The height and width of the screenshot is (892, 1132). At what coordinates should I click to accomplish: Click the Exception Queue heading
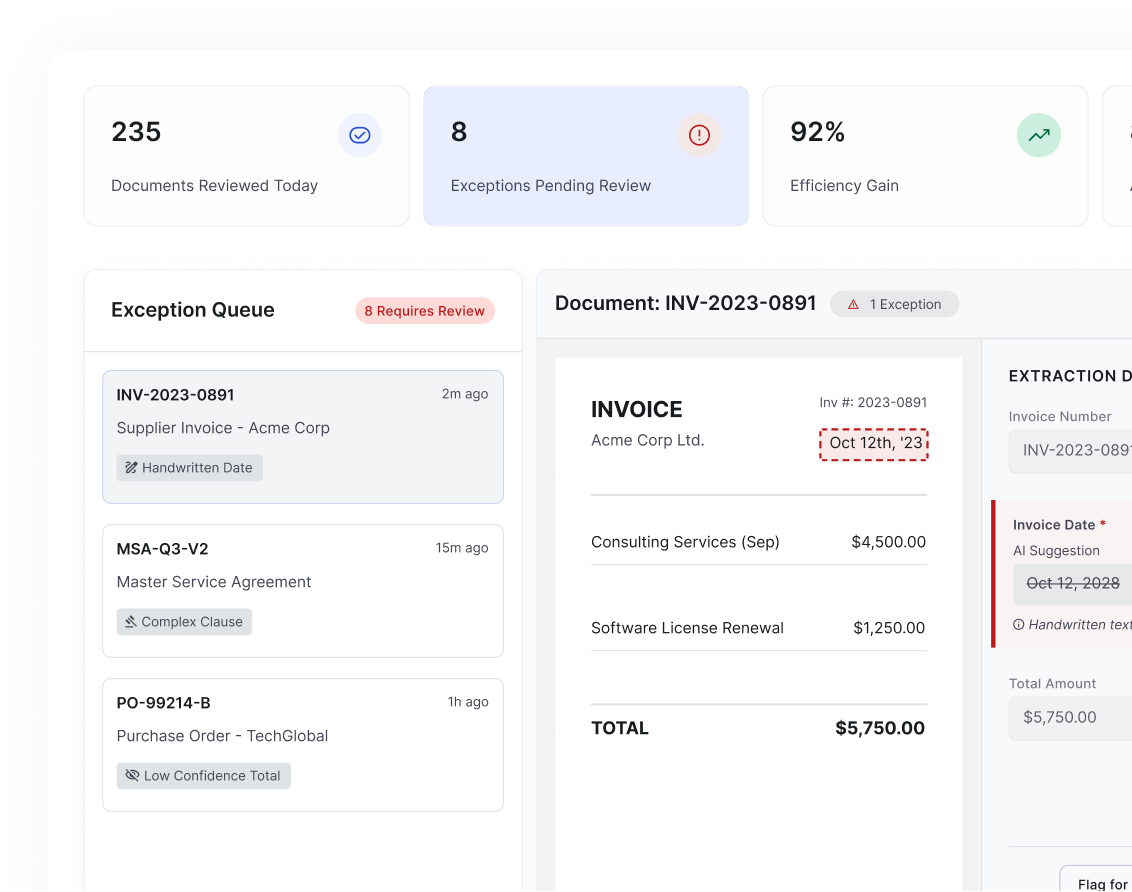click(193, 310)
